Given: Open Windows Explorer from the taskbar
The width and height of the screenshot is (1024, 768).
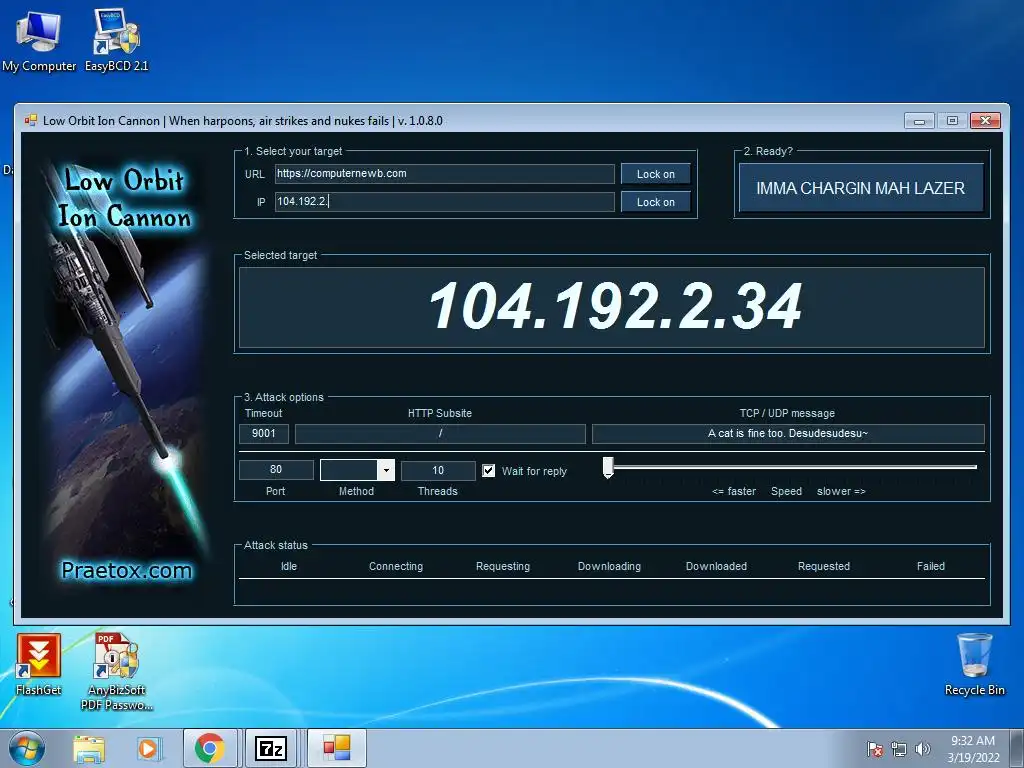Looking at the screenshot, I should click(89, 749).
